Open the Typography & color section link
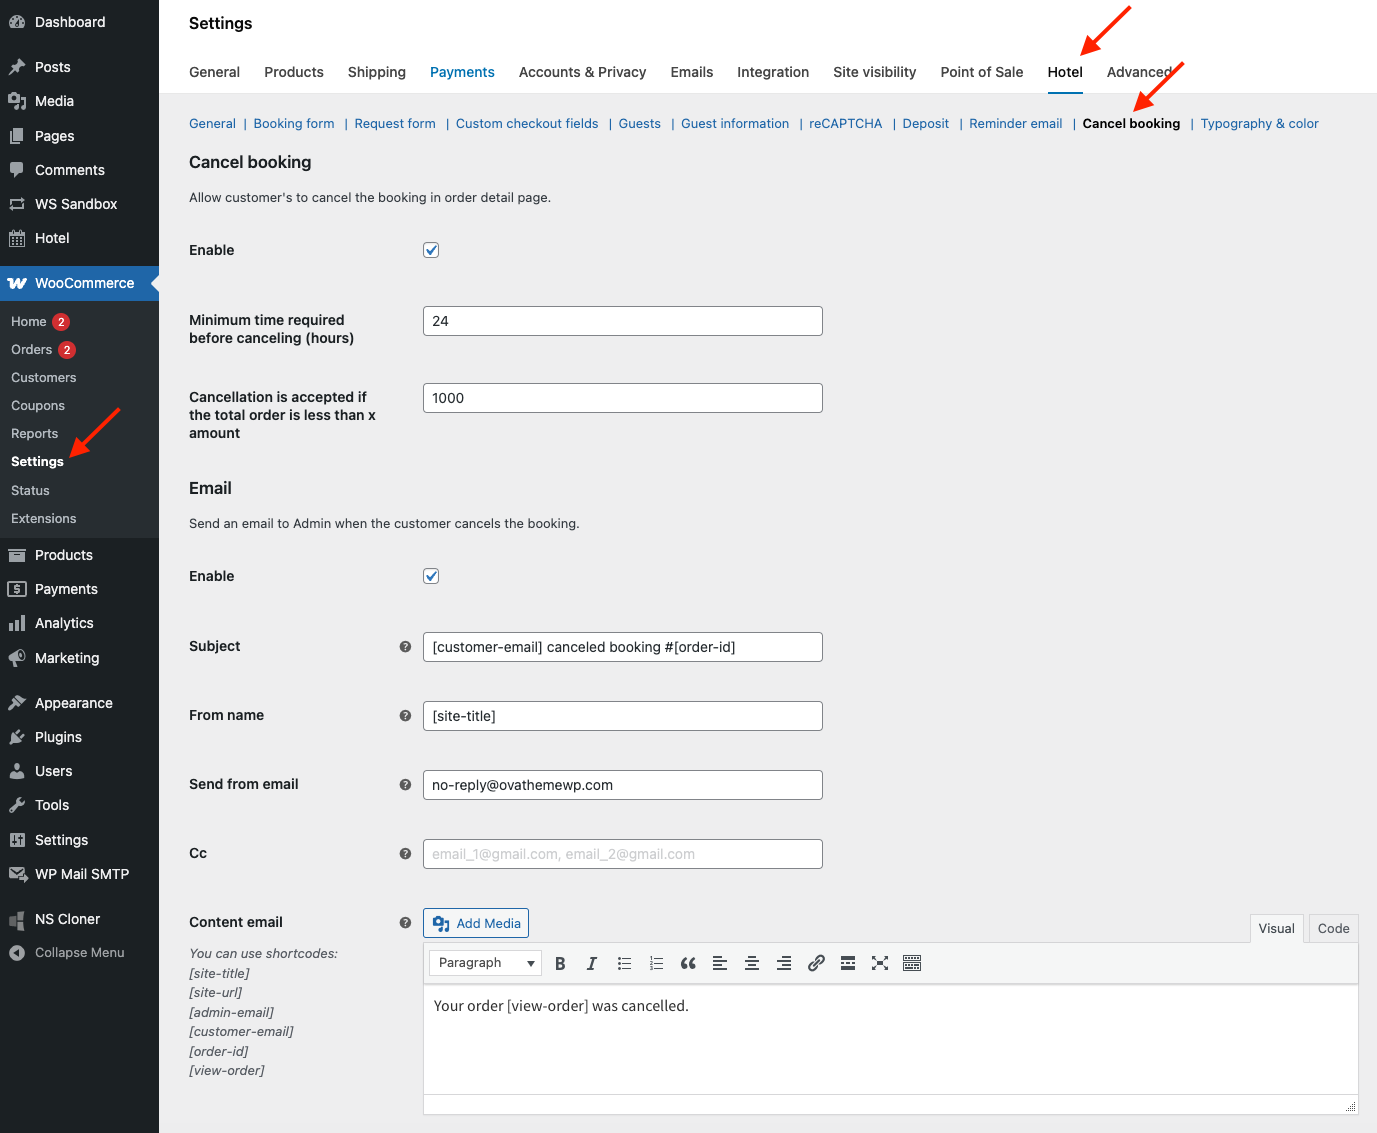The width and height of the screenshot is (1377, 1133). tap(1259, 124)
